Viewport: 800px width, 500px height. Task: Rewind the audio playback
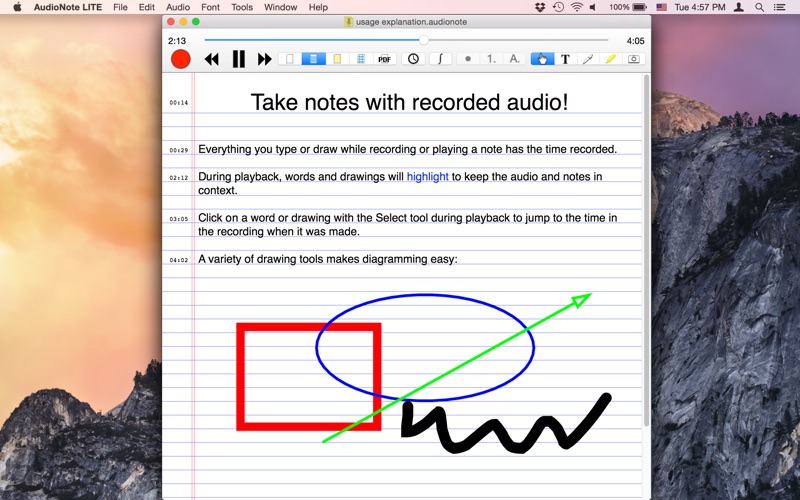click(x=212, y=59)
